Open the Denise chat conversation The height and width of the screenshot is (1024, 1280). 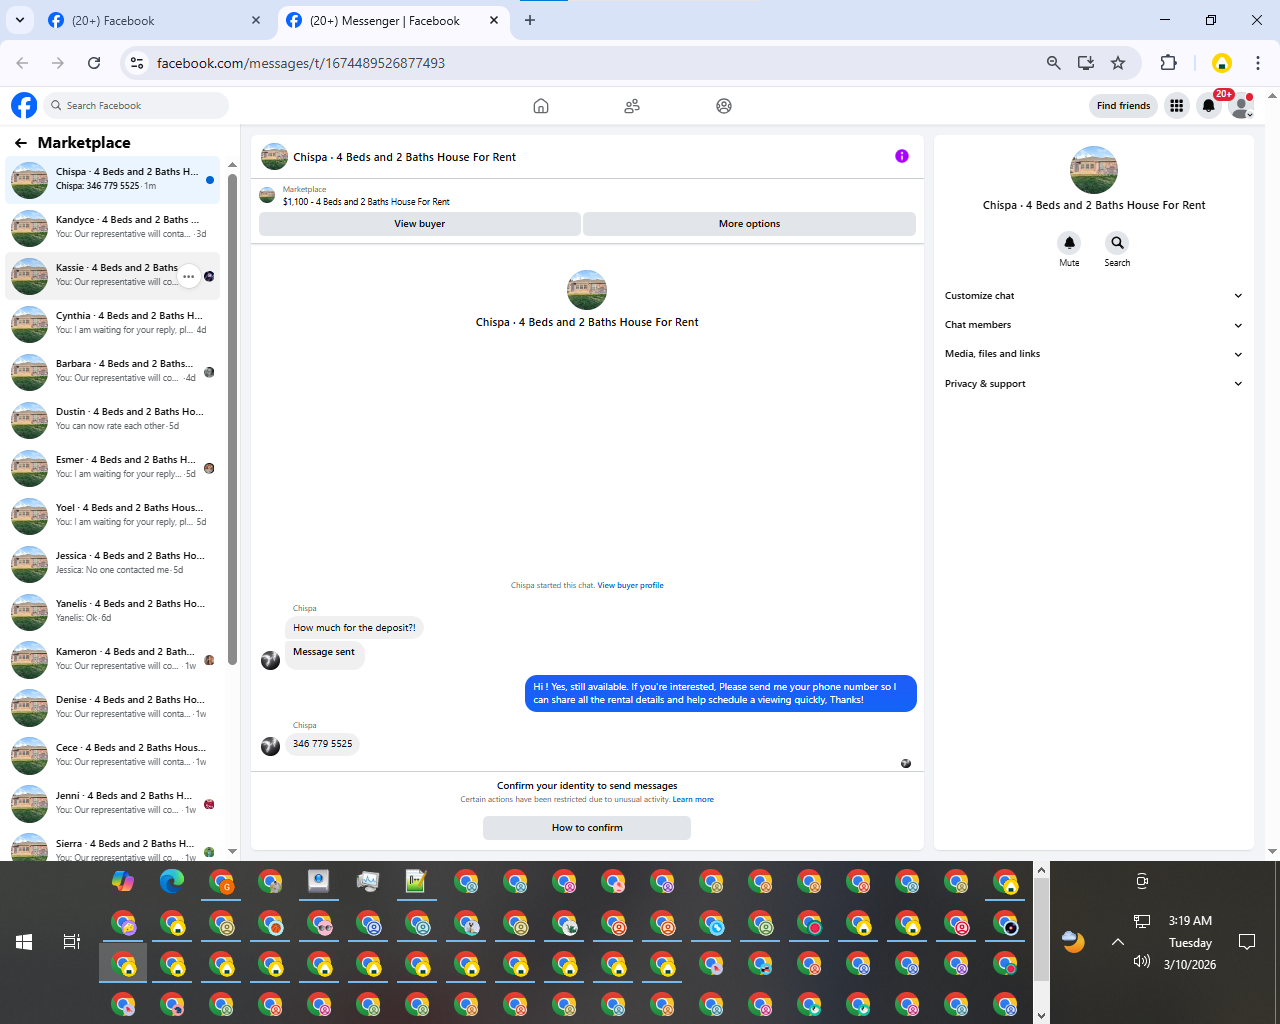[112, 707]
